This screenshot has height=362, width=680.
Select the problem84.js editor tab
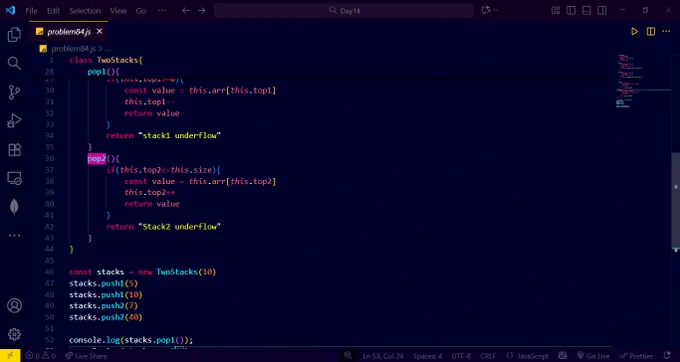(69, 31)
